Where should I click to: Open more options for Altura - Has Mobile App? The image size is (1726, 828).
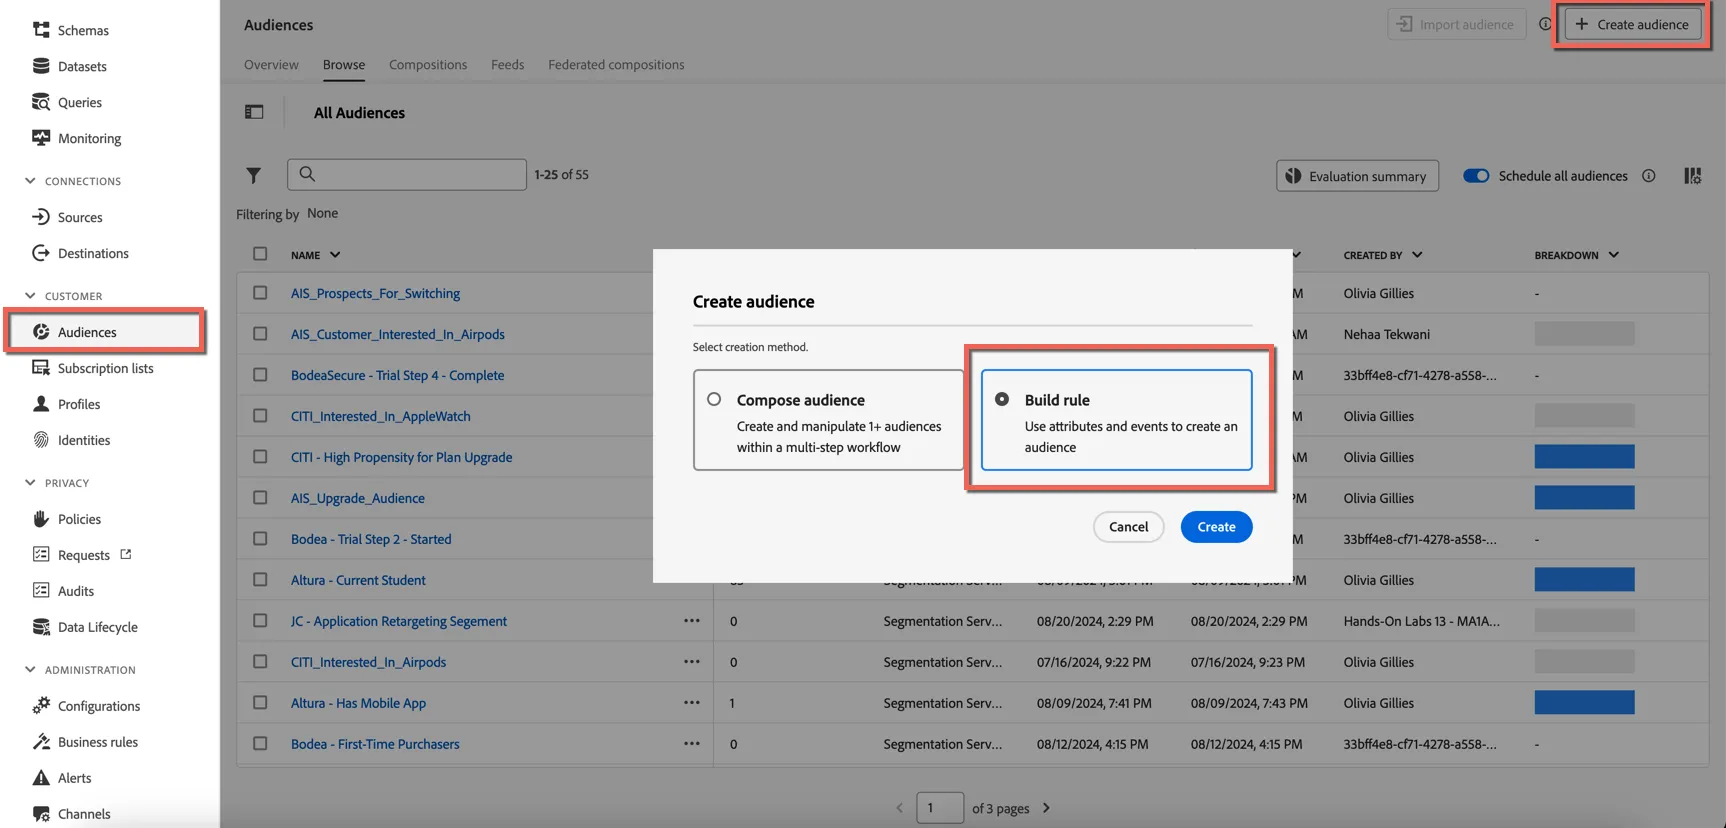tap(691, 702)
